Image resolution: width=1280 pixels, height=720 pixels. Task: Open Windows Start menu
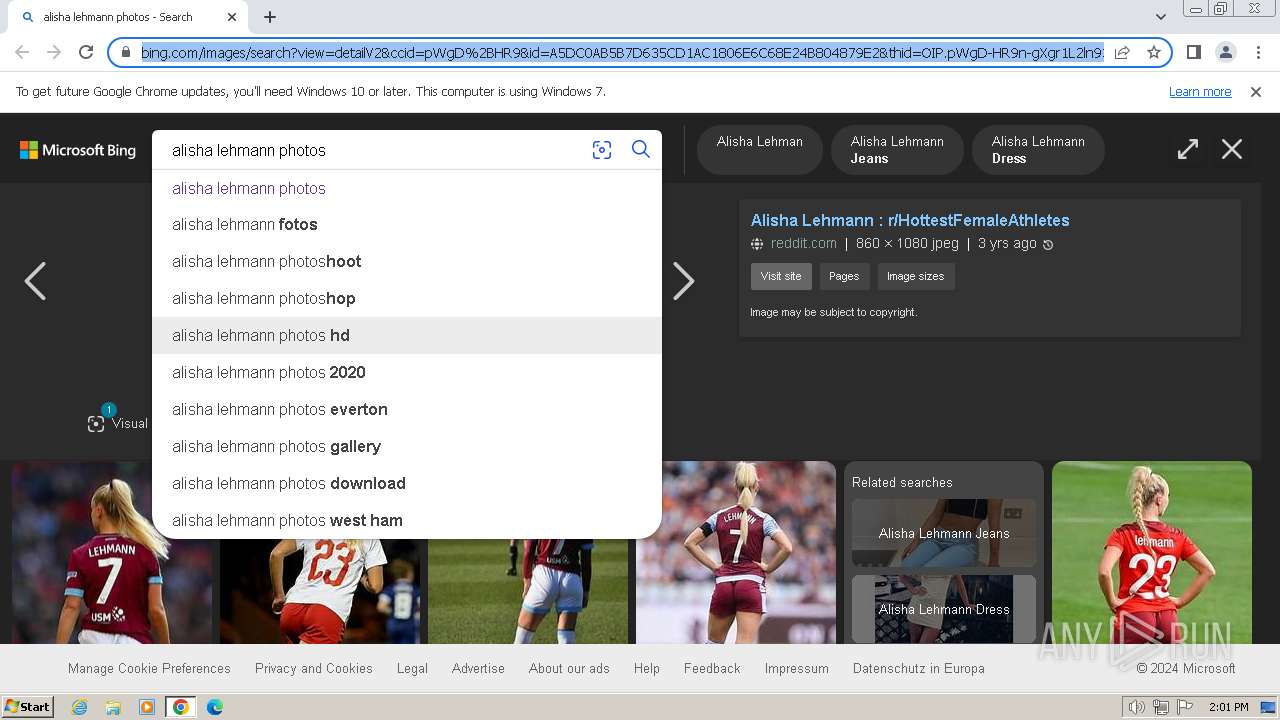coord(27,707)
